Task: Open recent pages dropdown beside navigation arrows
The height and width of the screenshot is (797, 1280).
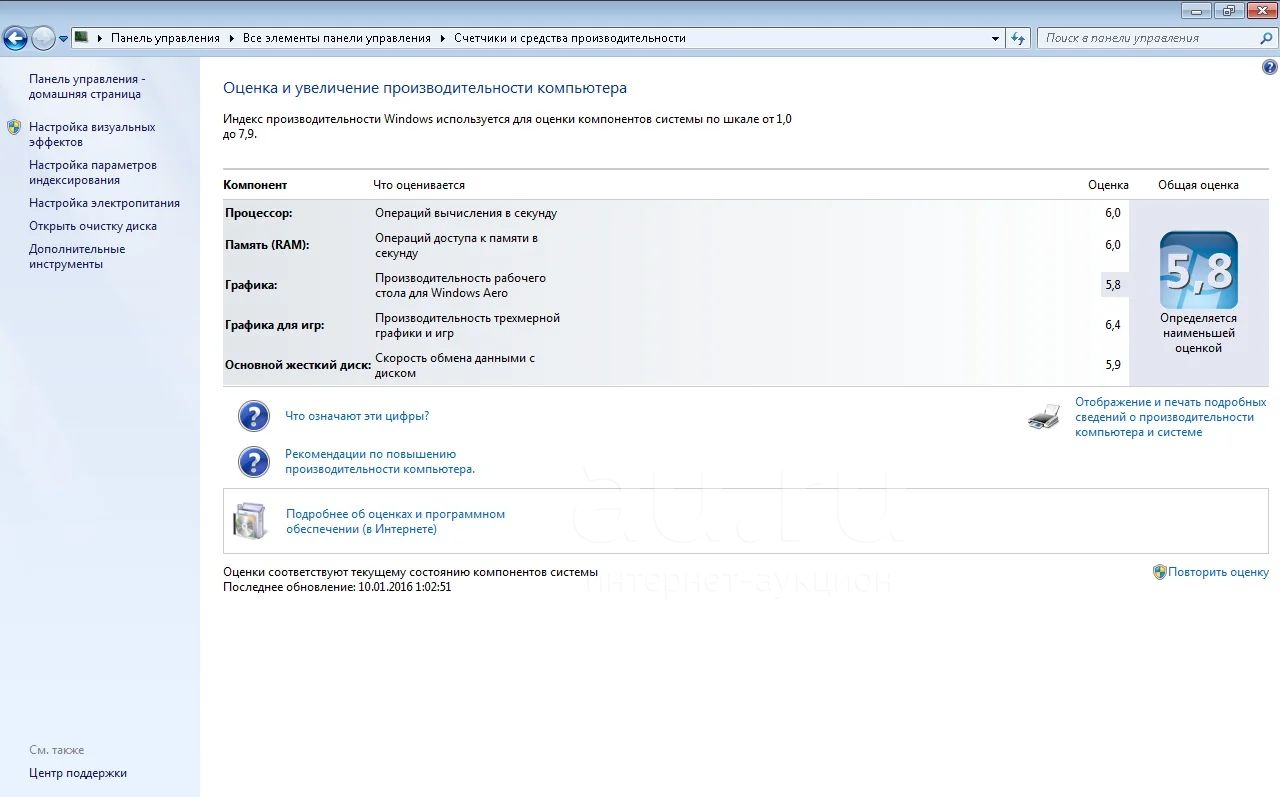Action: (x=63, y=39)
